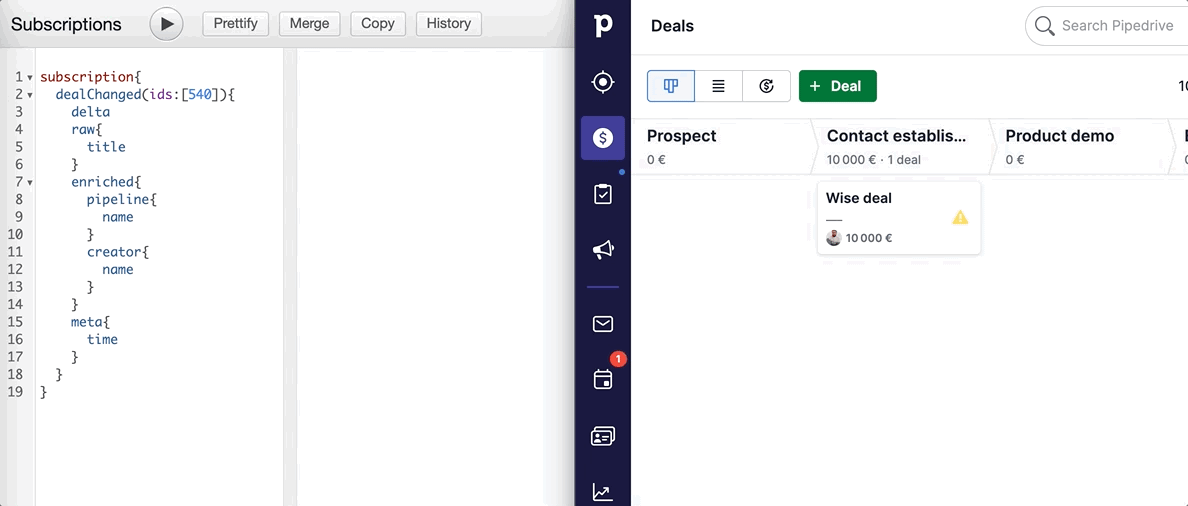Click the meta field on line 15
This screenshot has height=506, width=1188.
click(x=86, y=322)
